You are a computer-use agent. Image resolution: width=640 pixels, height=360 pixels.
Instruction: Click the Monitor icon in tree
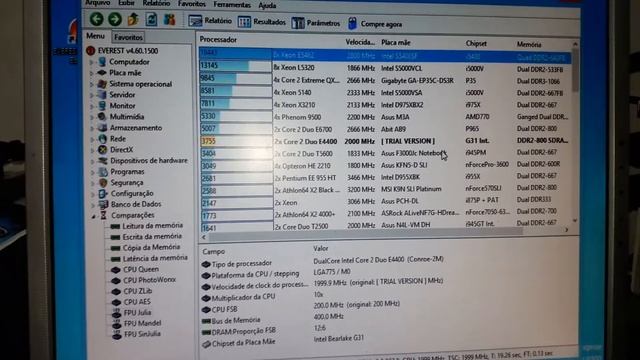[102, 106]
